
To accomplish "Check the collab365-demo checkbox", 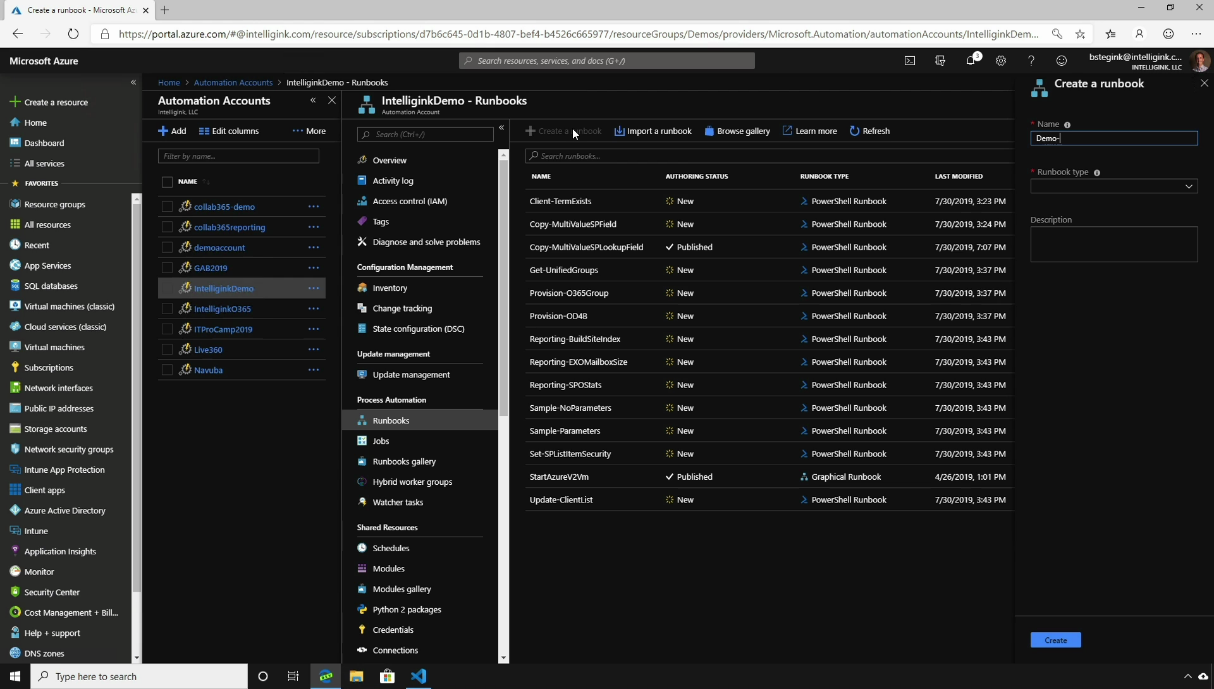I will (167, 207).
